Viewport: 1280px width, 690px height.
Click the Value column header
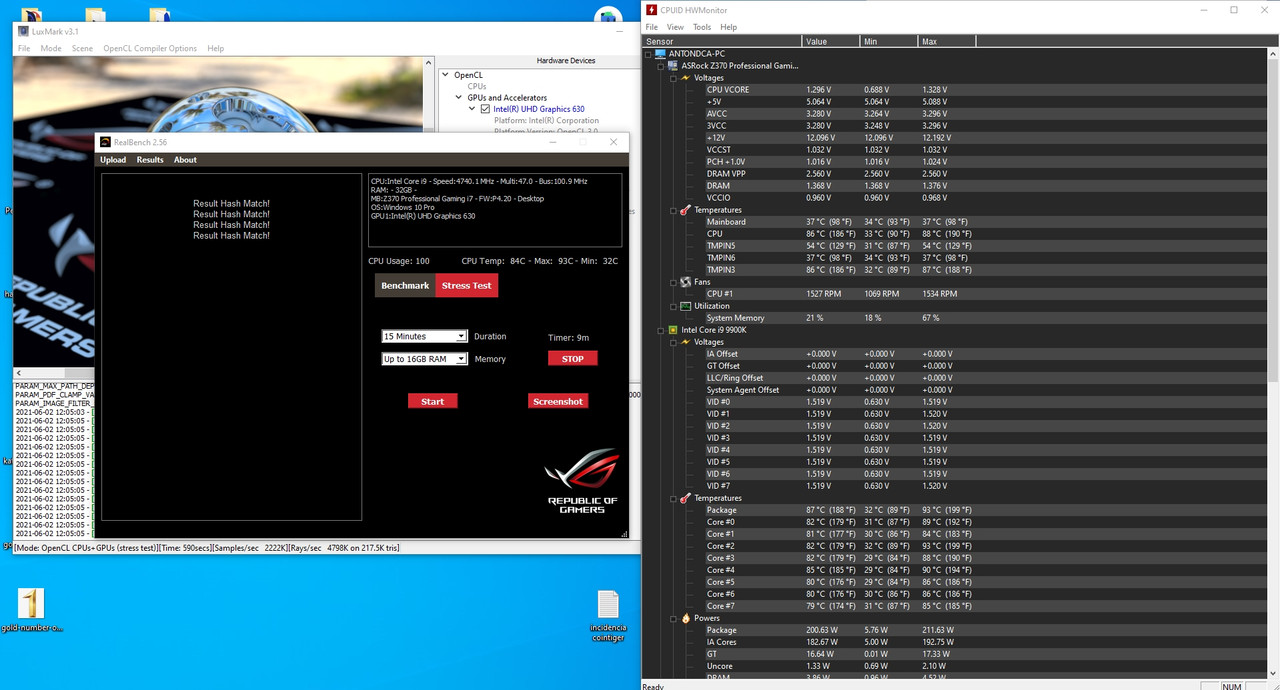831,41
